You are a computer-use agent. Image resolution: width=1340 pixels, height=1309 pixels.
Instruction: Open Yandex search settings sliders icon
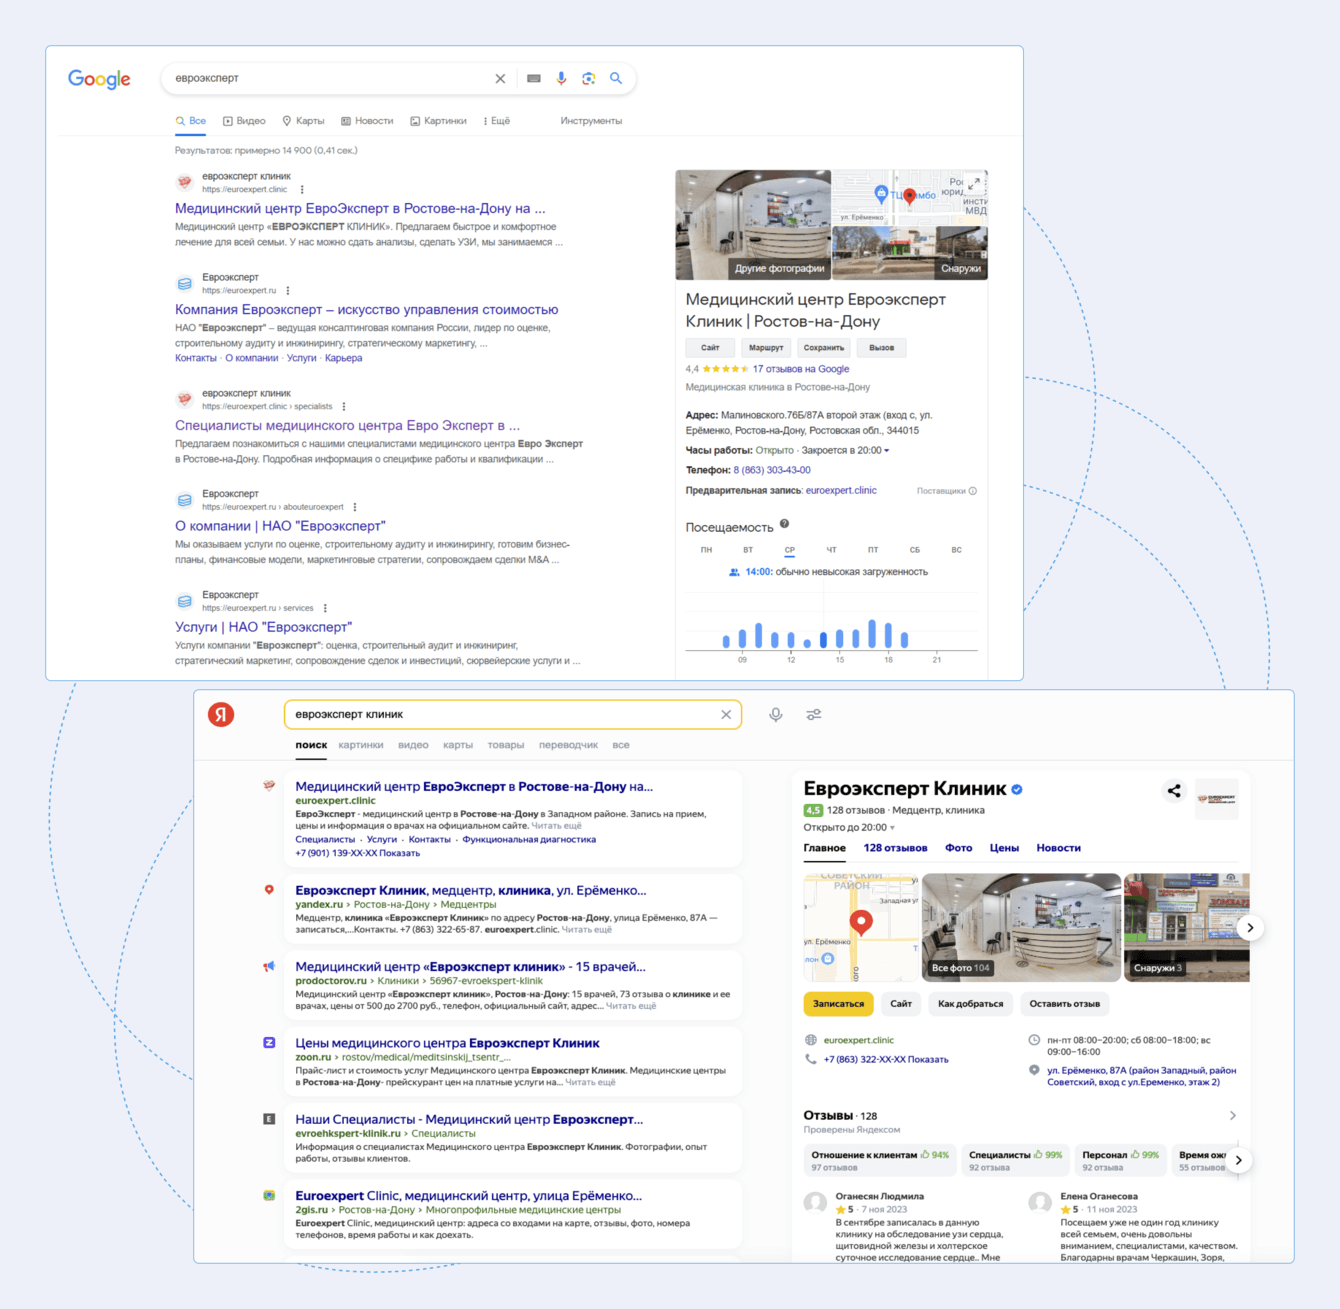point(814,715)
